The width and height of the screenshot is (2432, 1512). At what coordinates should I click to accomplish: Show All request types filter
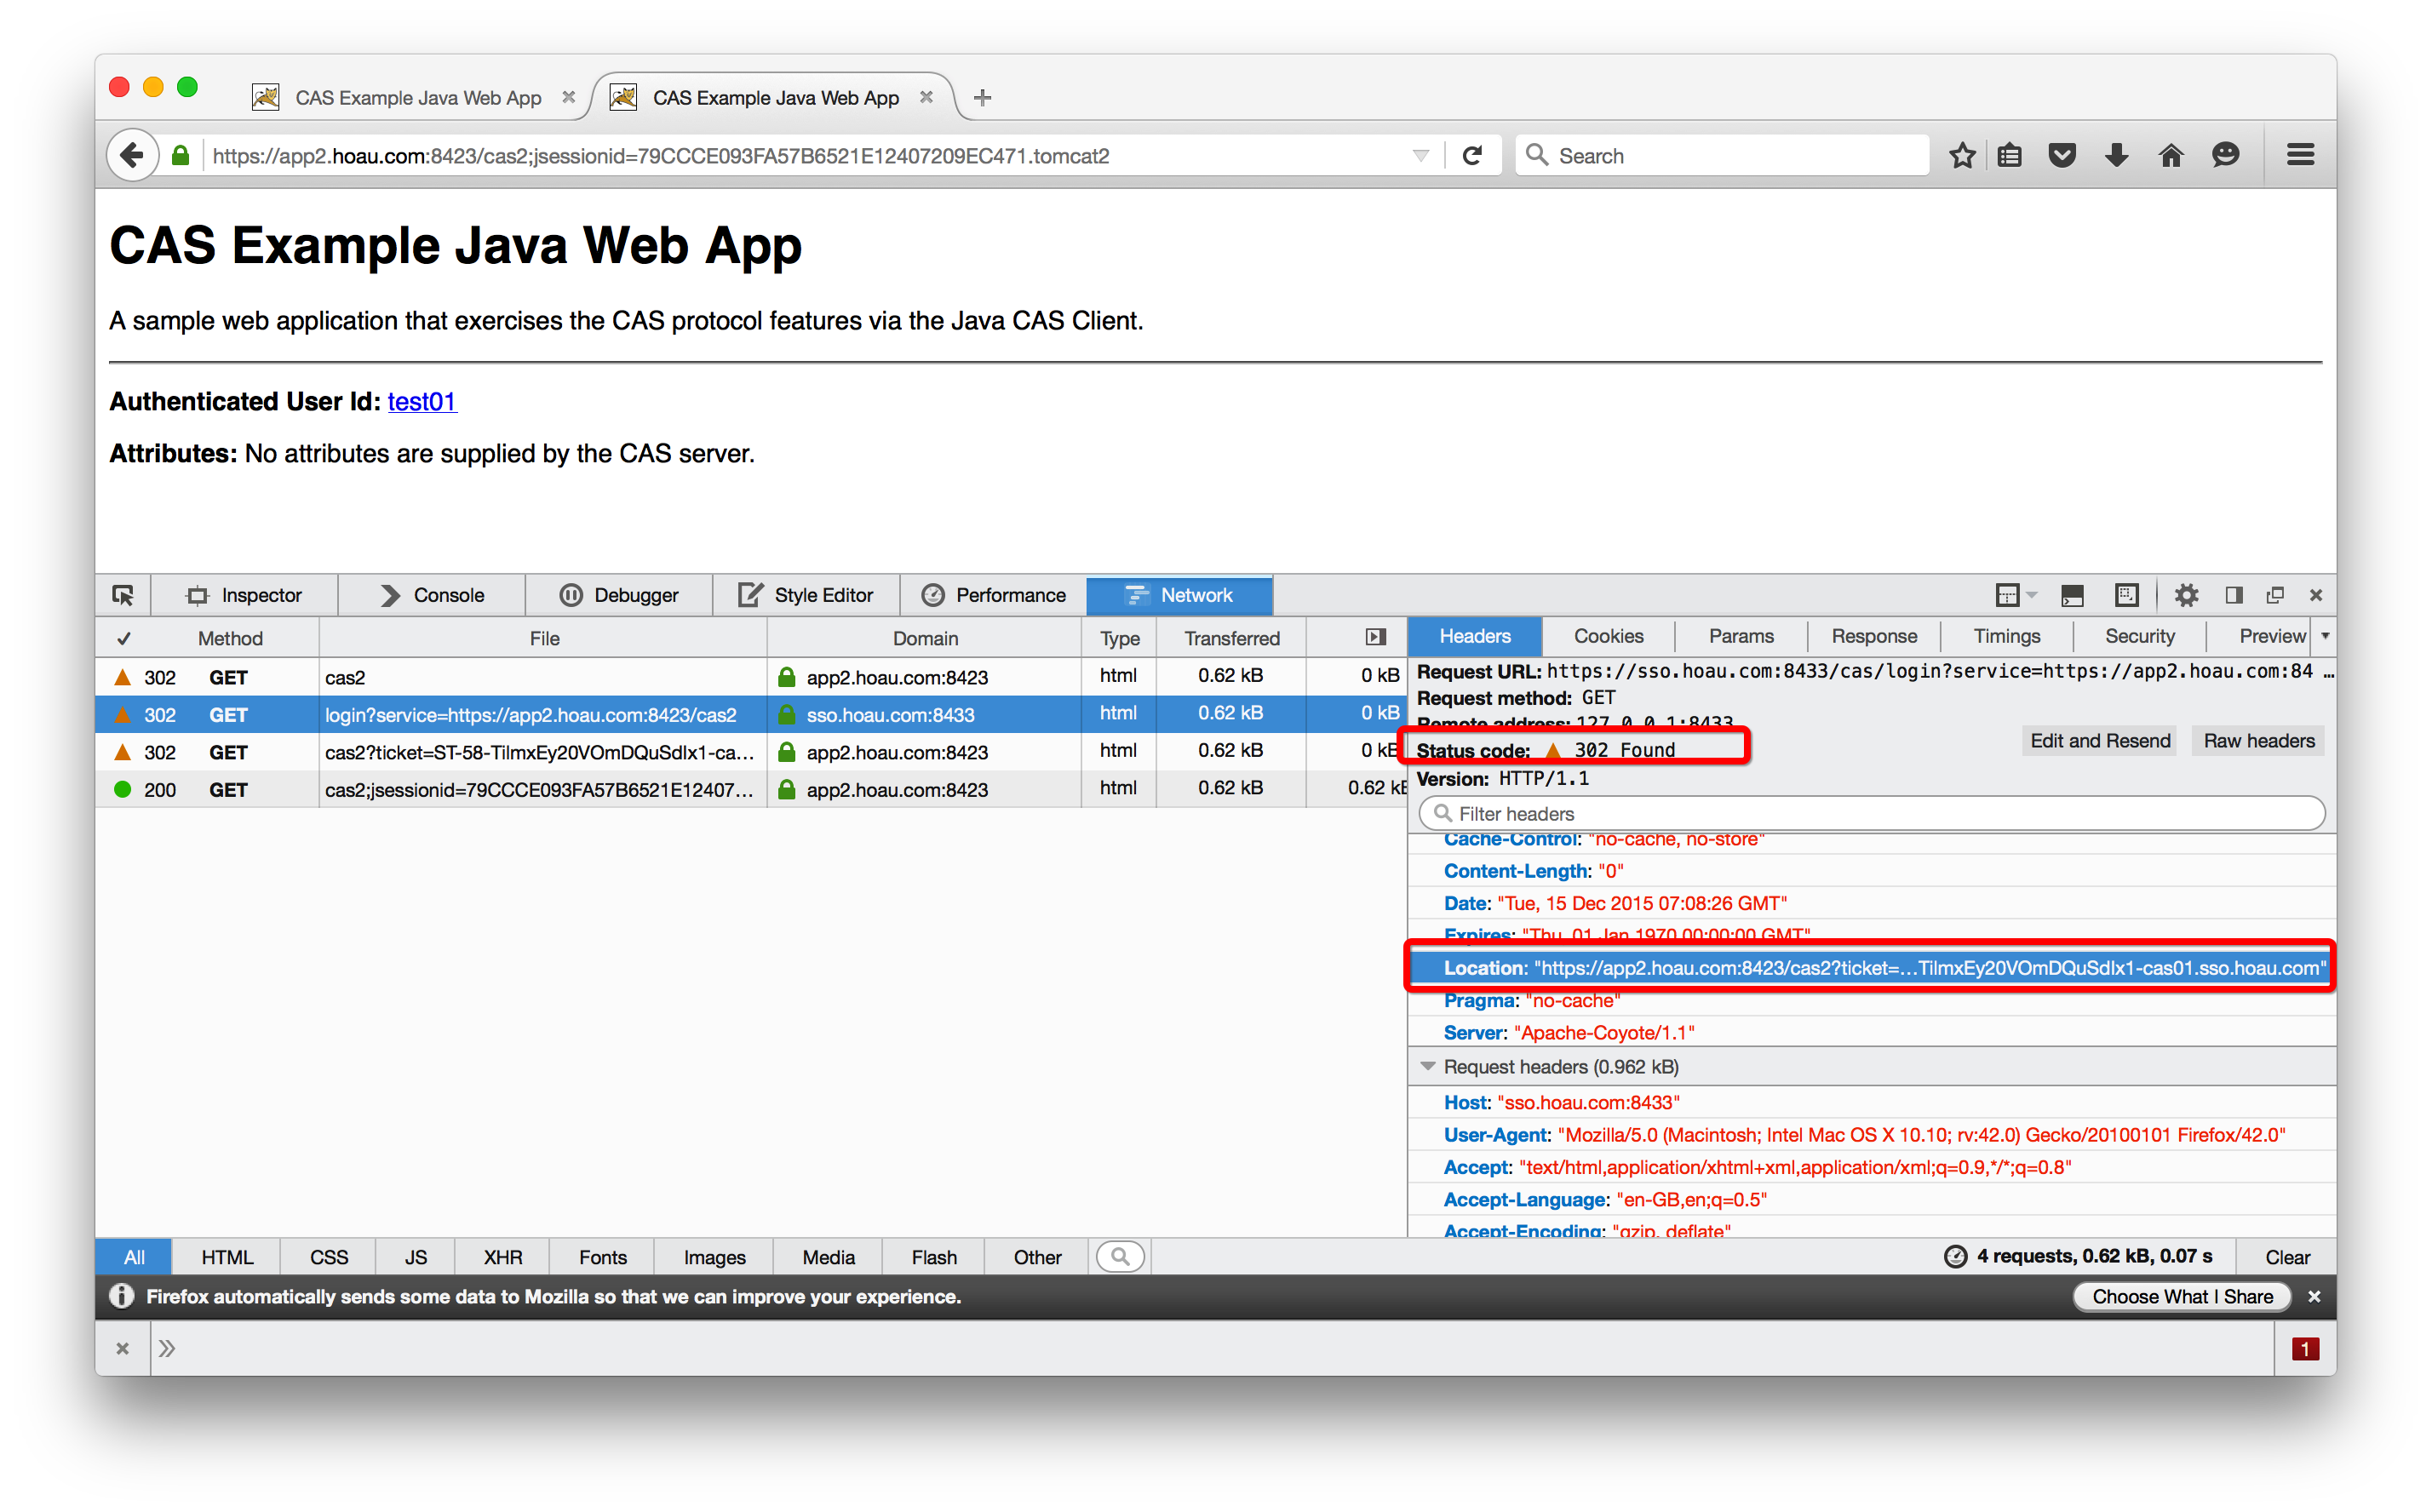134,1257
